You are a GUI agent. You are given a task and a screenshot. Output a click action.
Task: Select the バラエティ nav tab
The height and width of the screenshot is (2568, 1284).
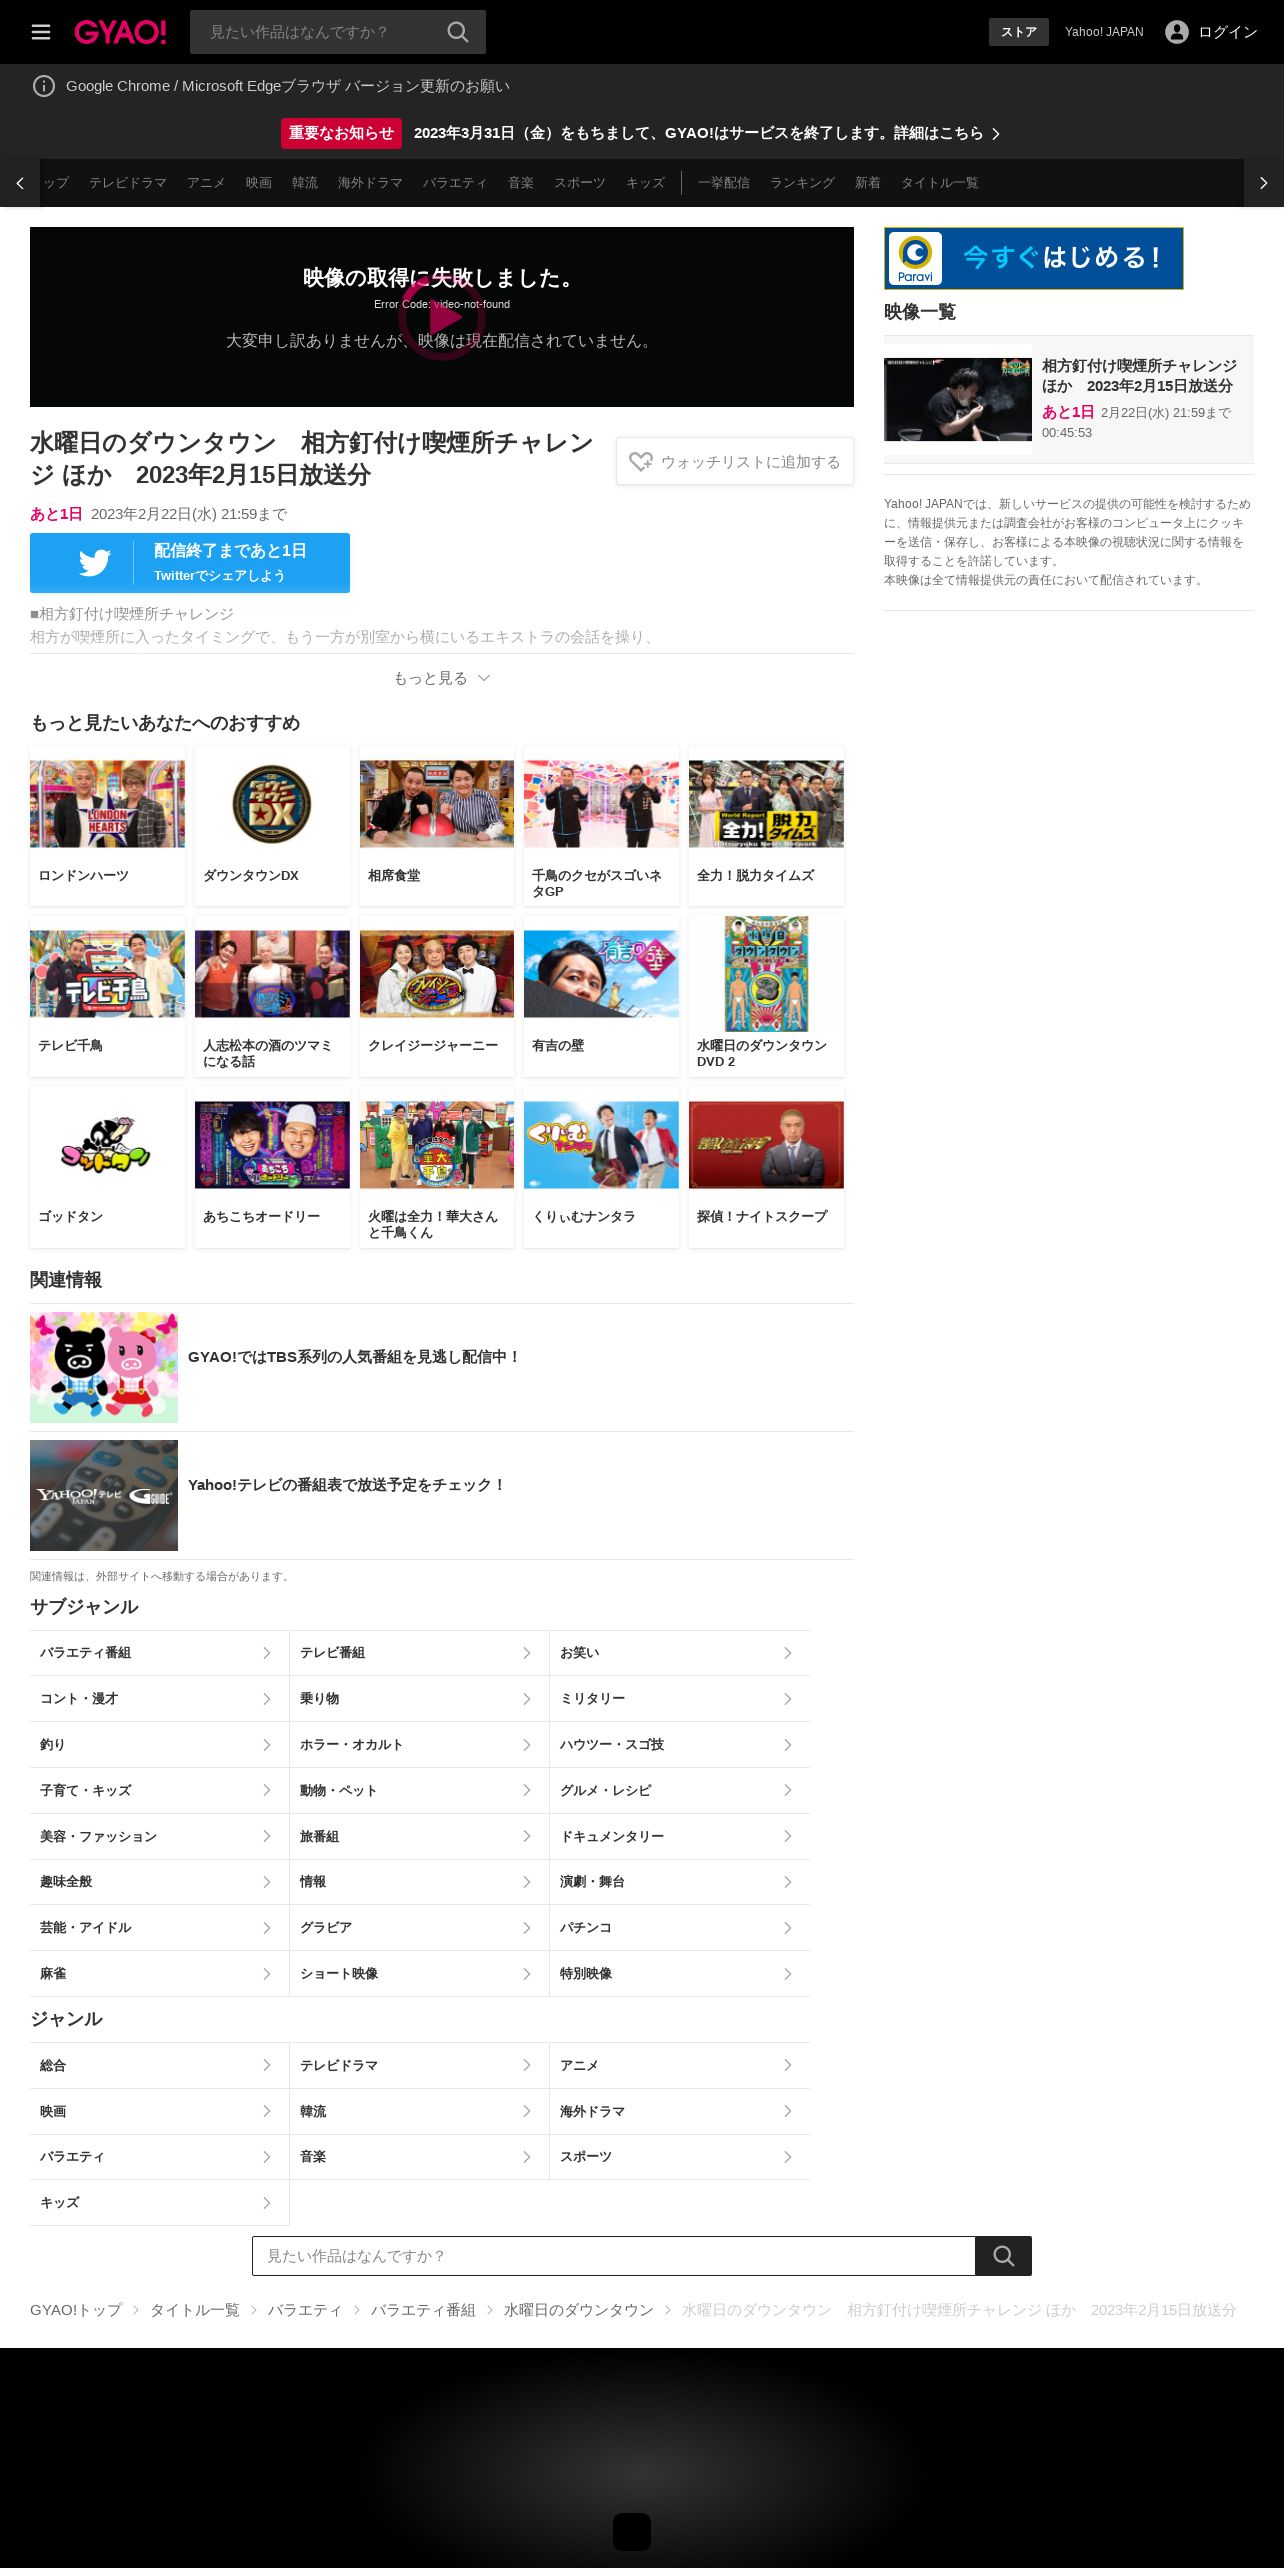455,183
